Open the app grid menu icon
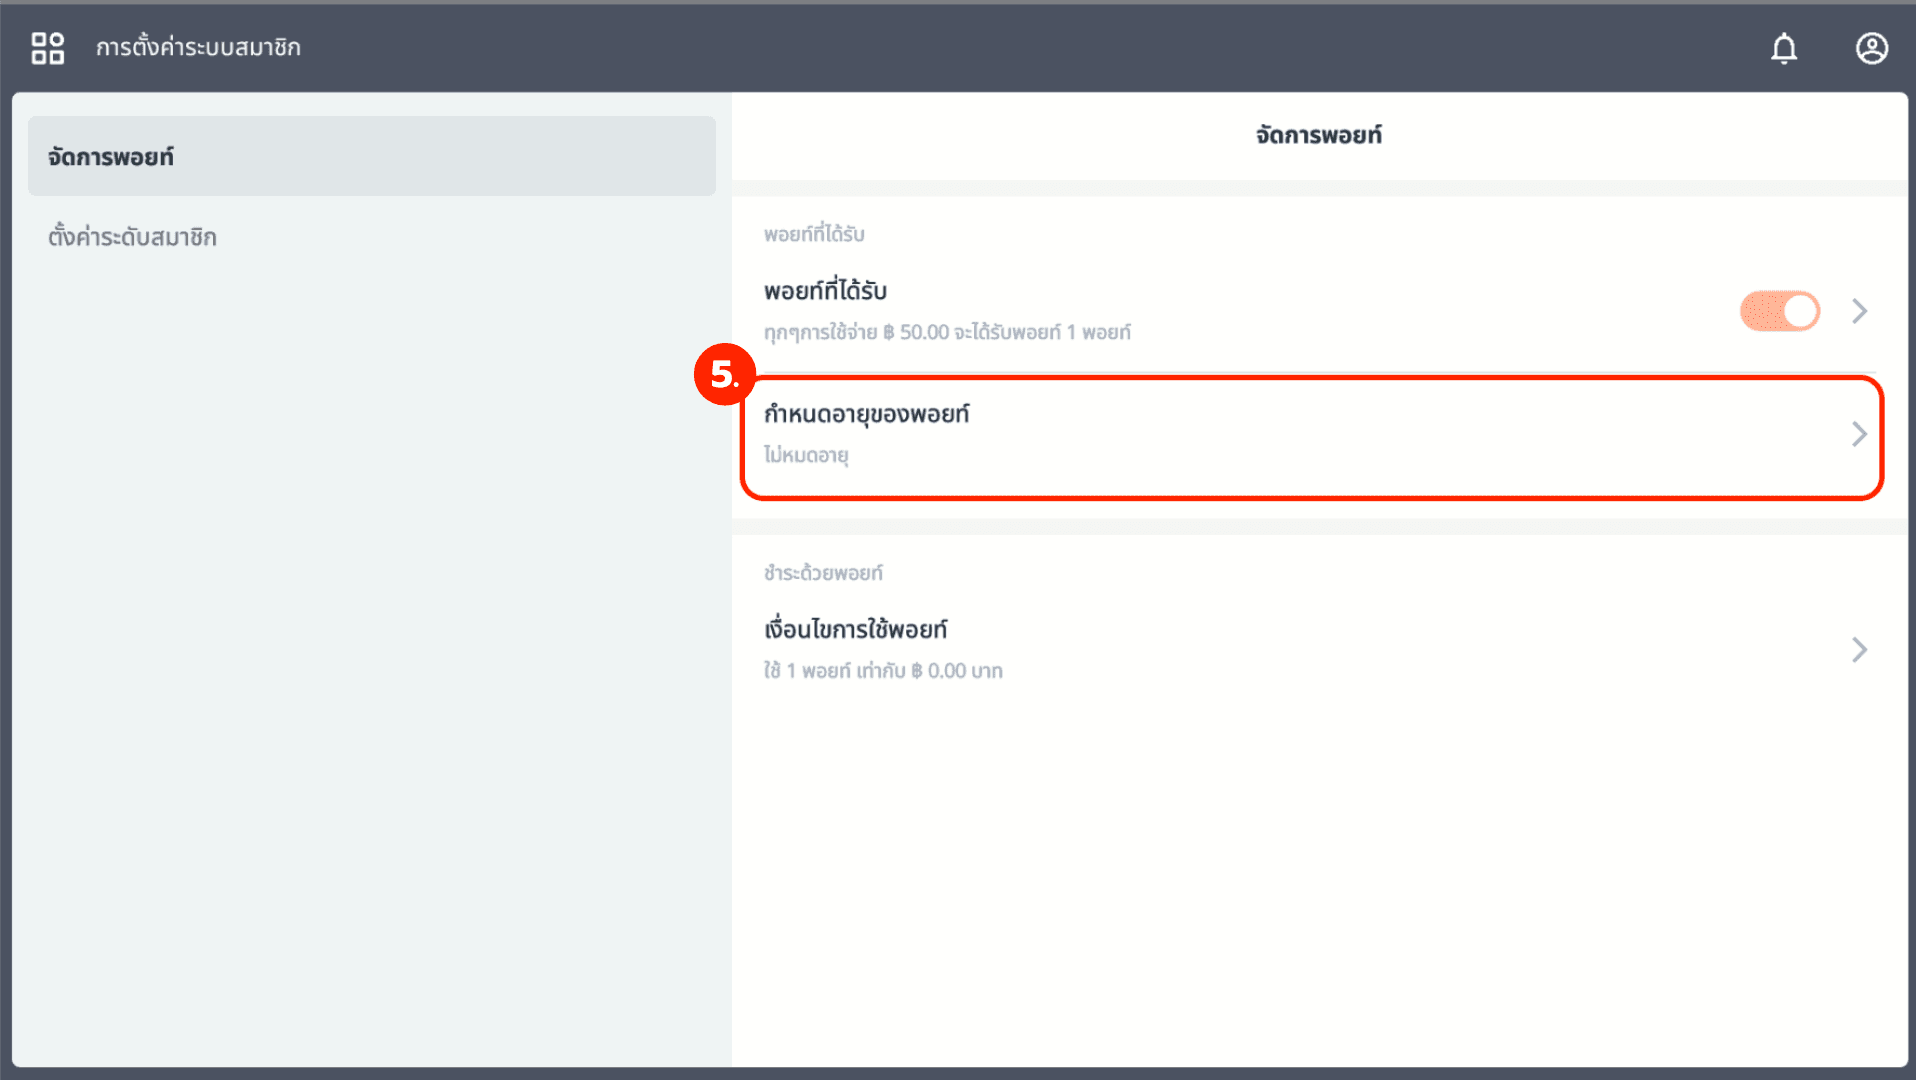This screenshot has height=1080, width=1920. [x=47, y=48]
